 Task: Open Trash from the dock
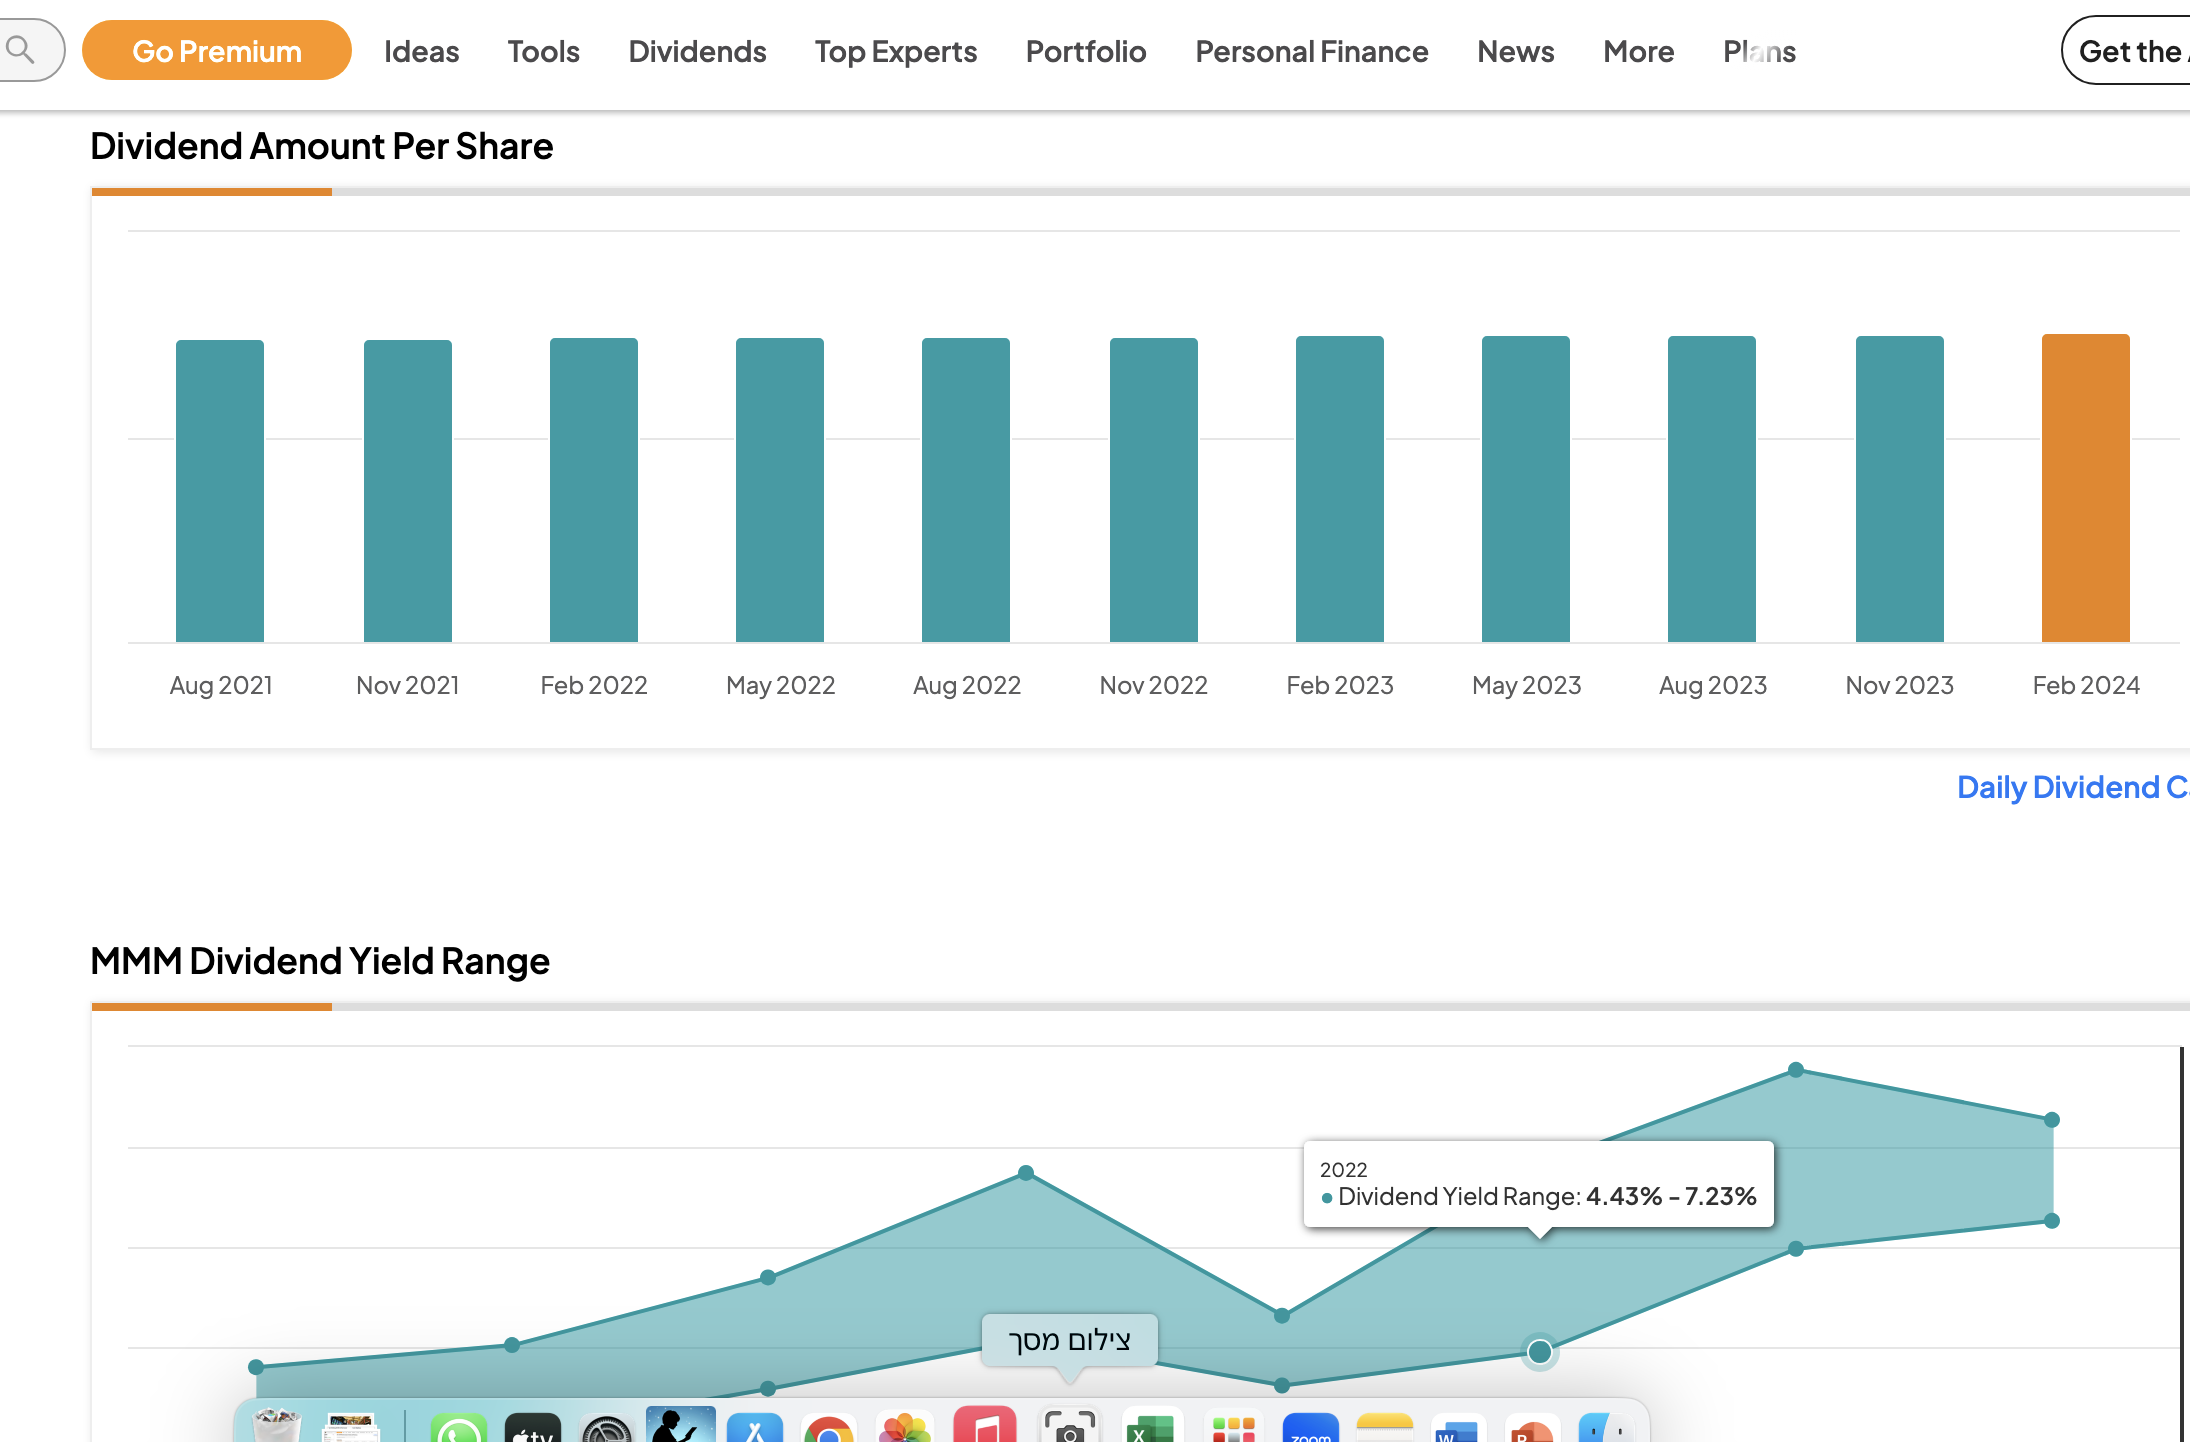276,1425
